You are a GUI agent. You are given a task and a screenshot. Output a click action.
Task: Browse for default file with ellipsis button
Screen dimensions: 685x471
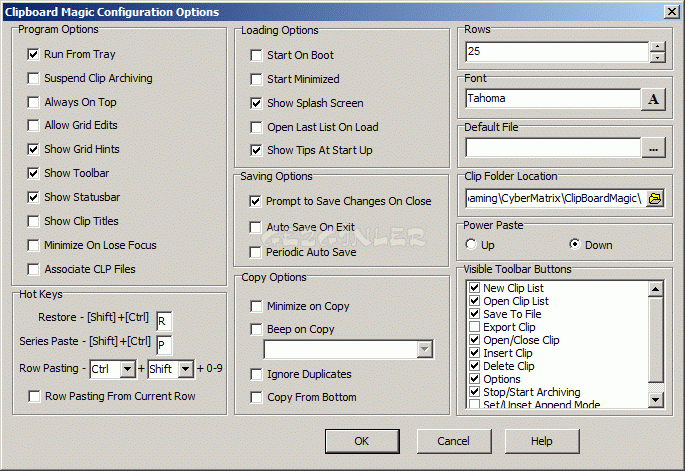coord(653,149)
